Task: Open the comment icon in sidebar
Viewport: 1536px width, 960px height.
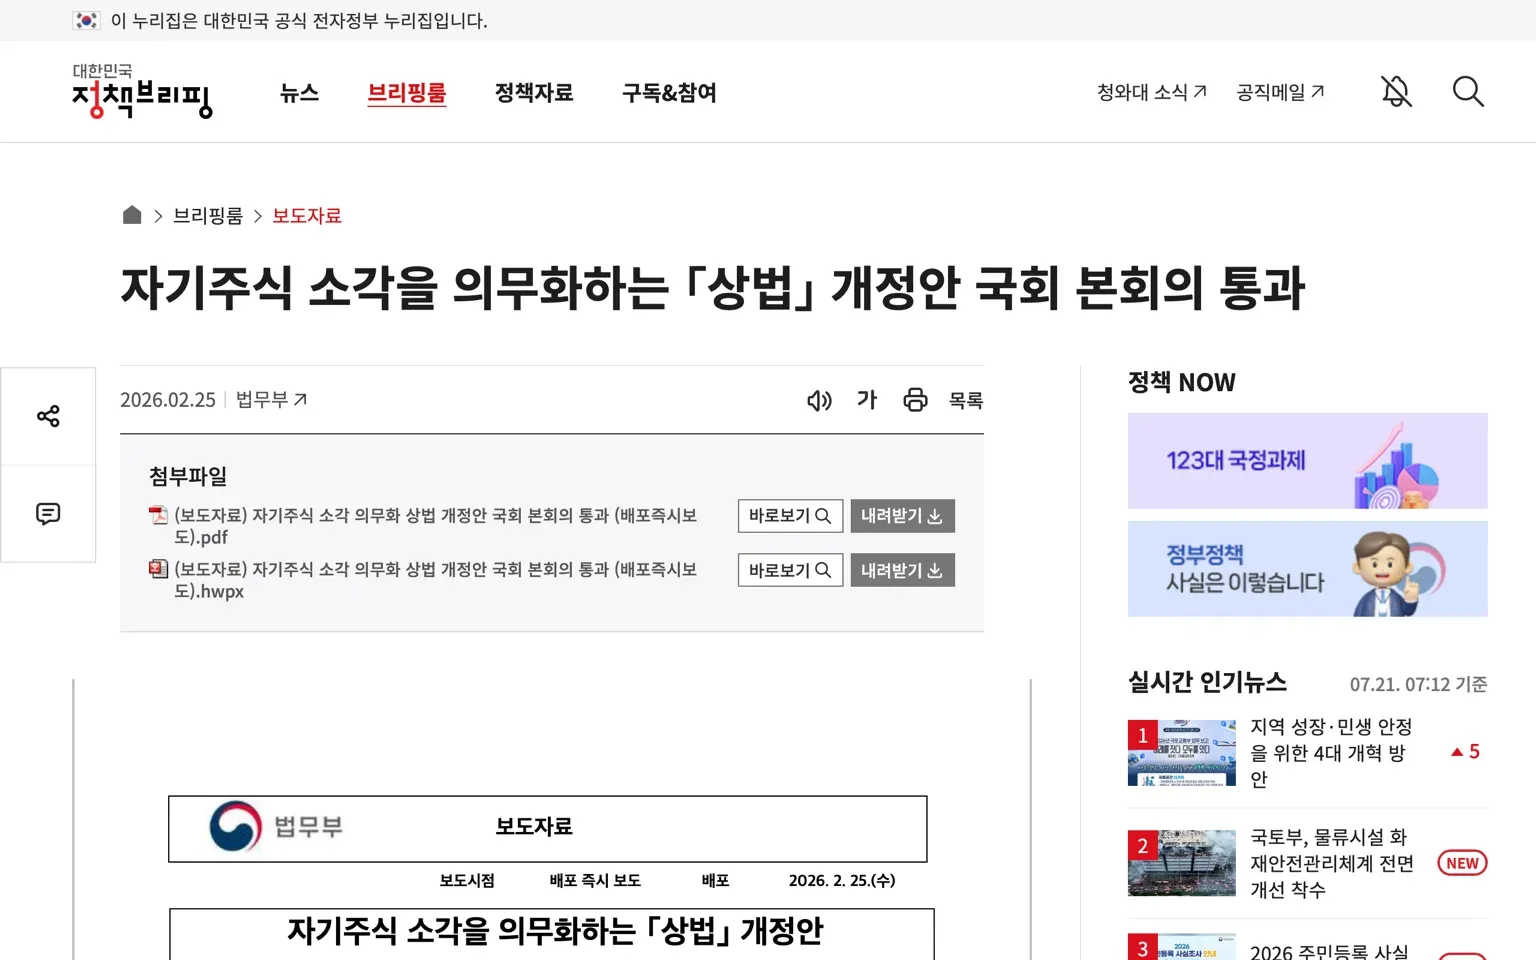Action: (48, 514)
